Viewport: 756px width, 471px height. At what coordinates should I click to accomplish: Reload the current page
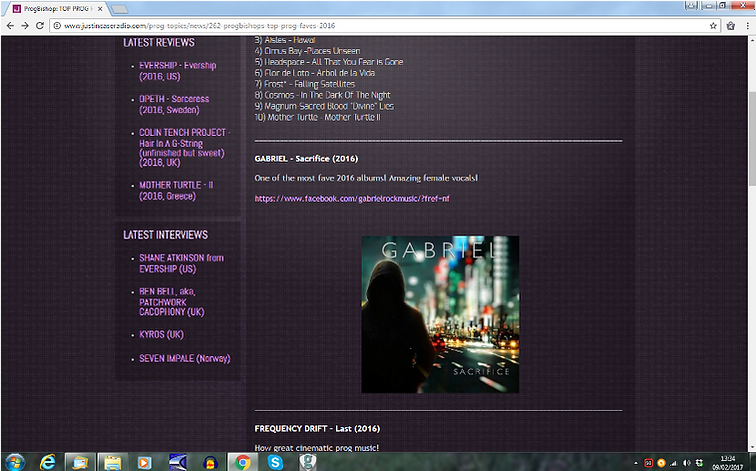pyautogui.click(x=40, y=26)
